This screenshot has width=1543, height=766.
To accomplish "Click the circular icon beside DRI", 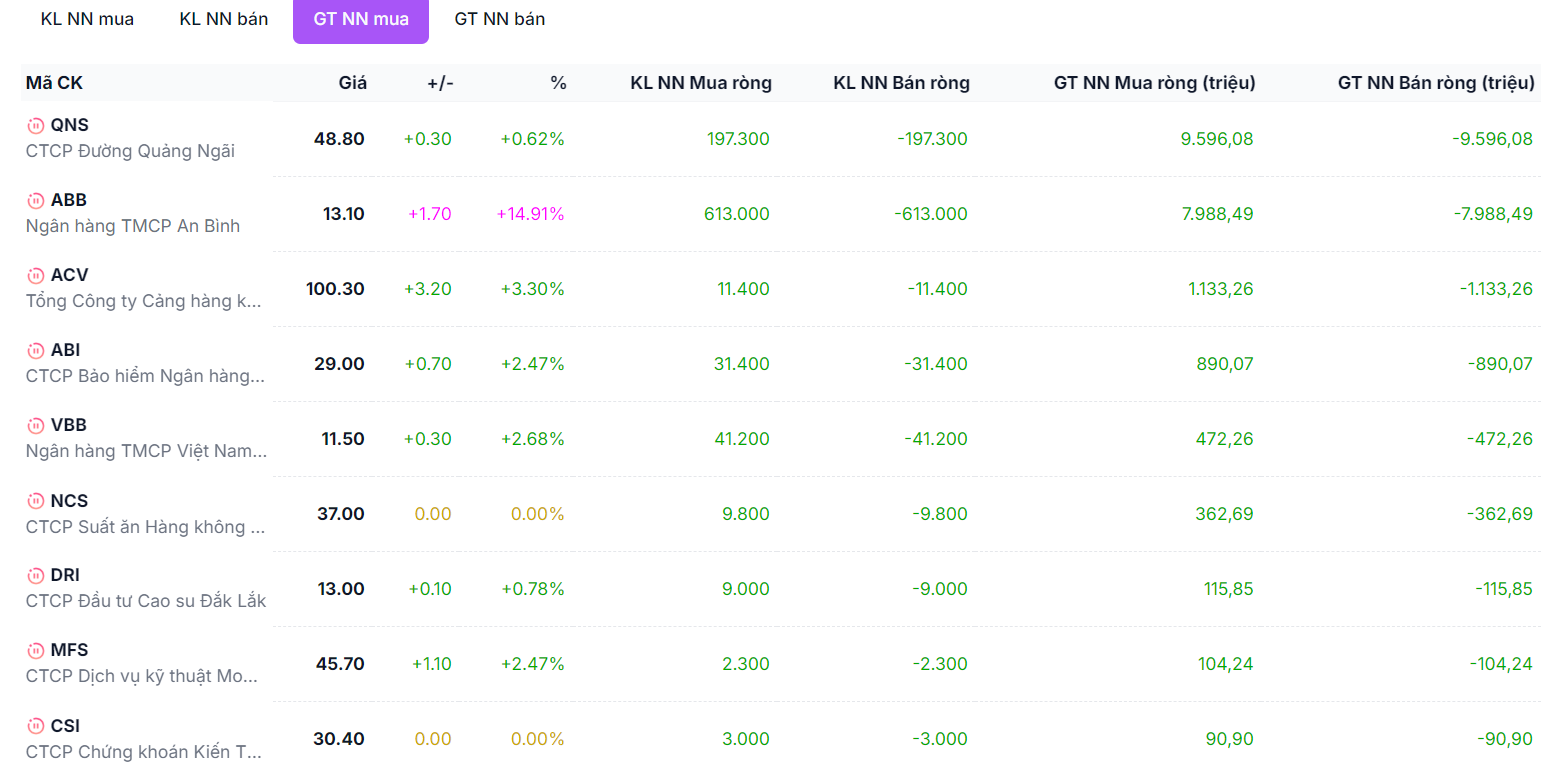I will pos(35,575).
